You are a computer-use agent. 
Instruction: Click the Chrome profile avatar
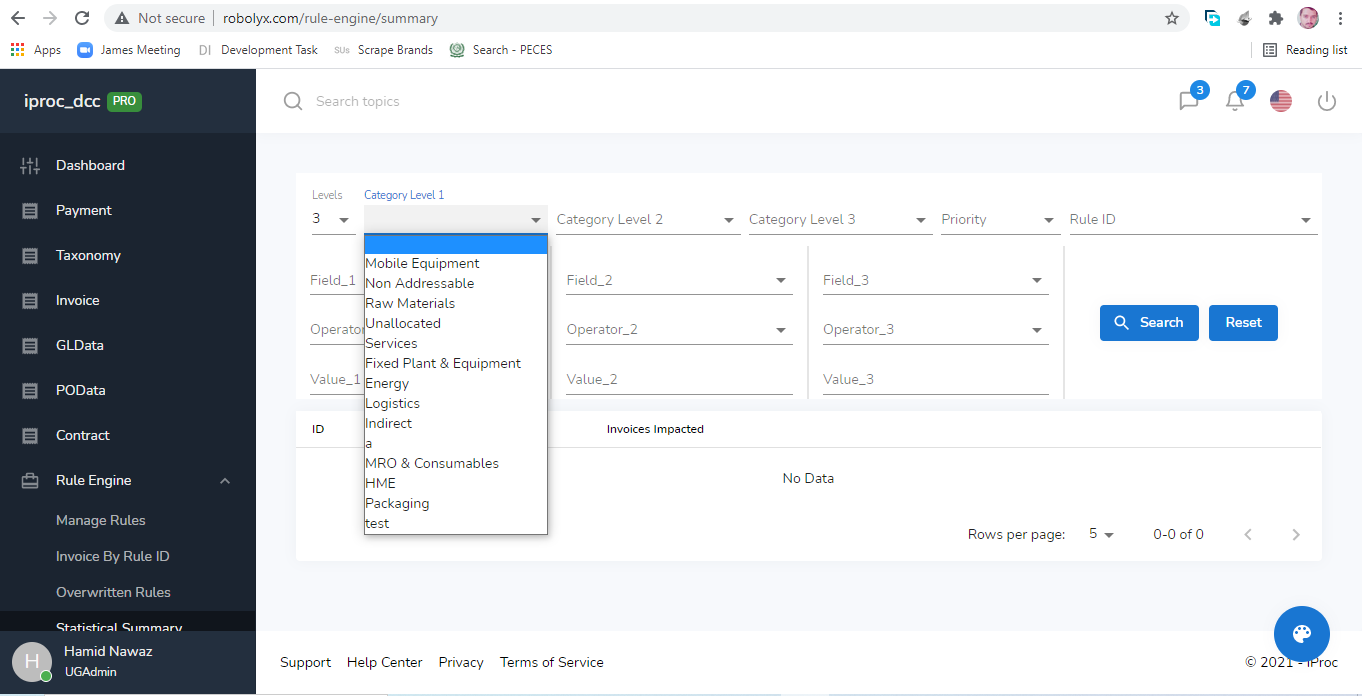tap(1308, 18)
